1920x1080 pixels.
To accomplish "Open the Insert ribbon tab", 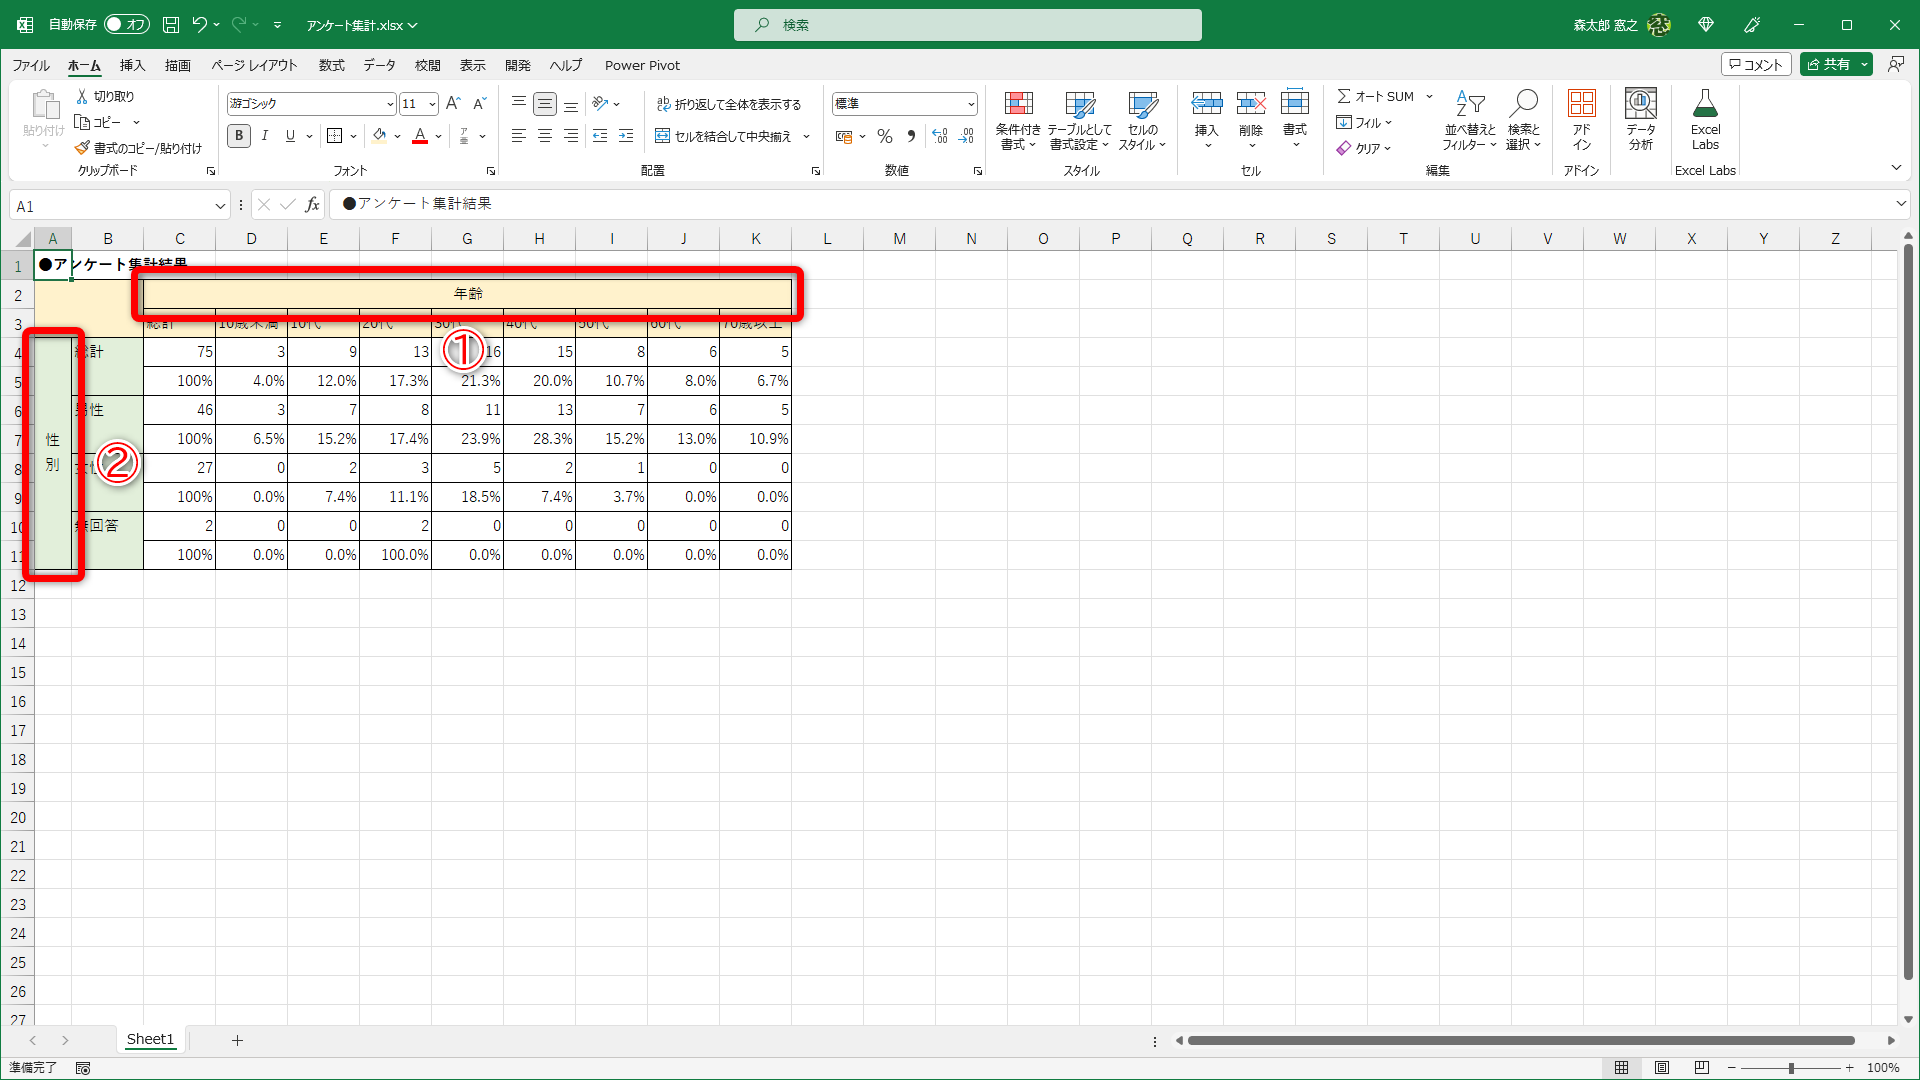I will click(132, 65).
